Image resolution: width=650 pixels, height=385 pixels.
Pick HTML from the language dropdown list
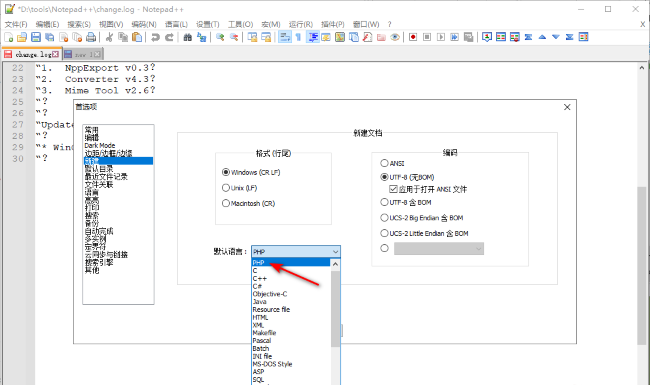click(291, 317)
